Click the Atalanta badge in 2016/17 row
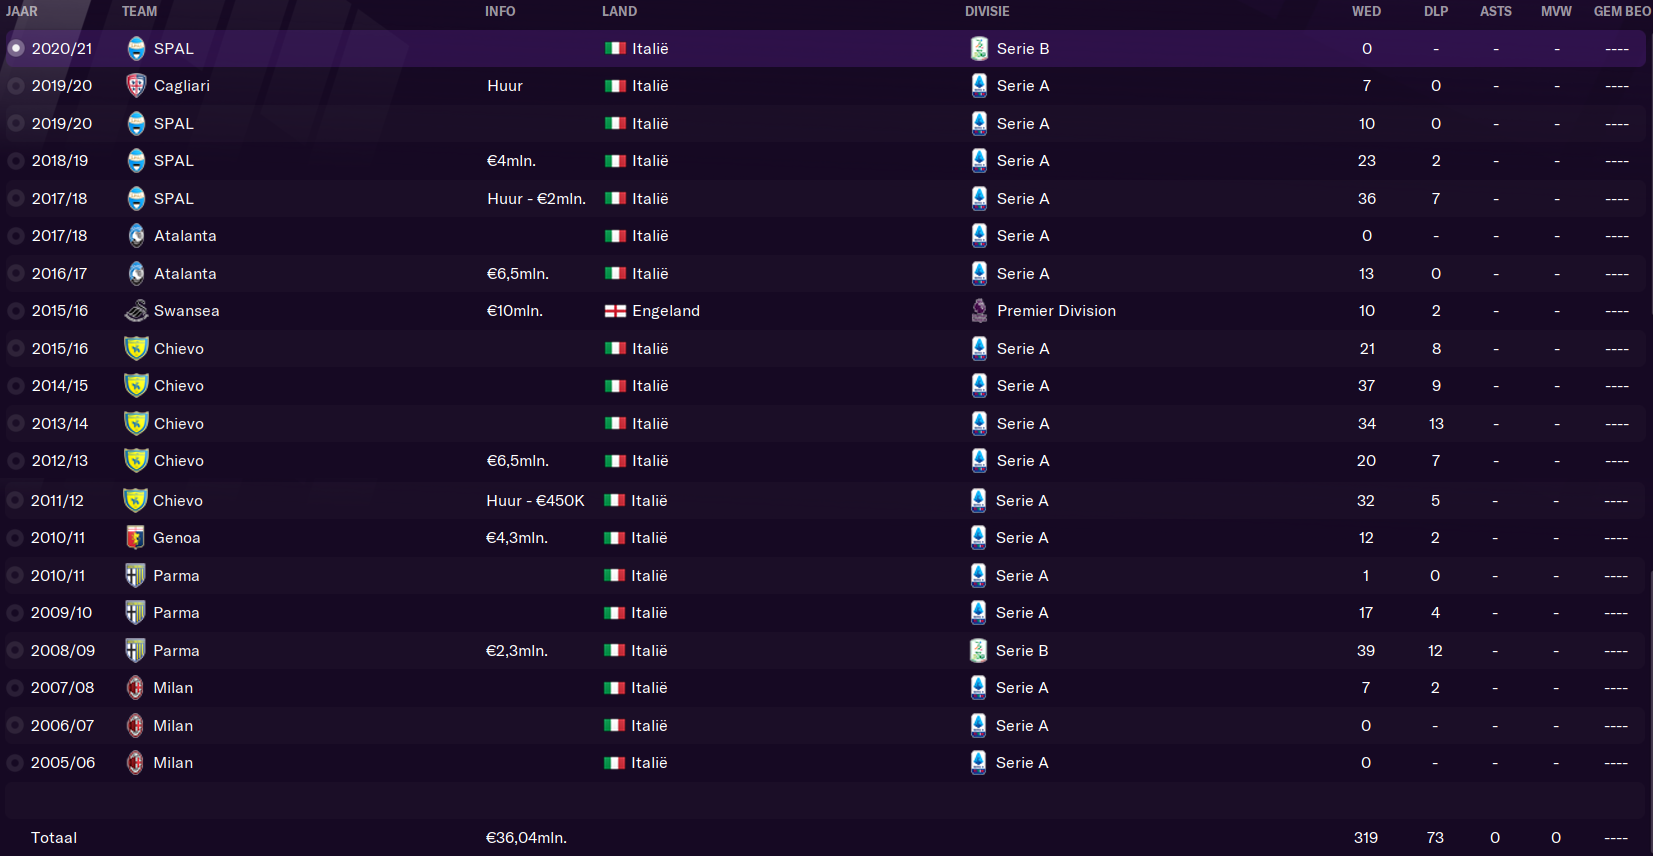The image size is (1653, 856). tap(136, 273)
